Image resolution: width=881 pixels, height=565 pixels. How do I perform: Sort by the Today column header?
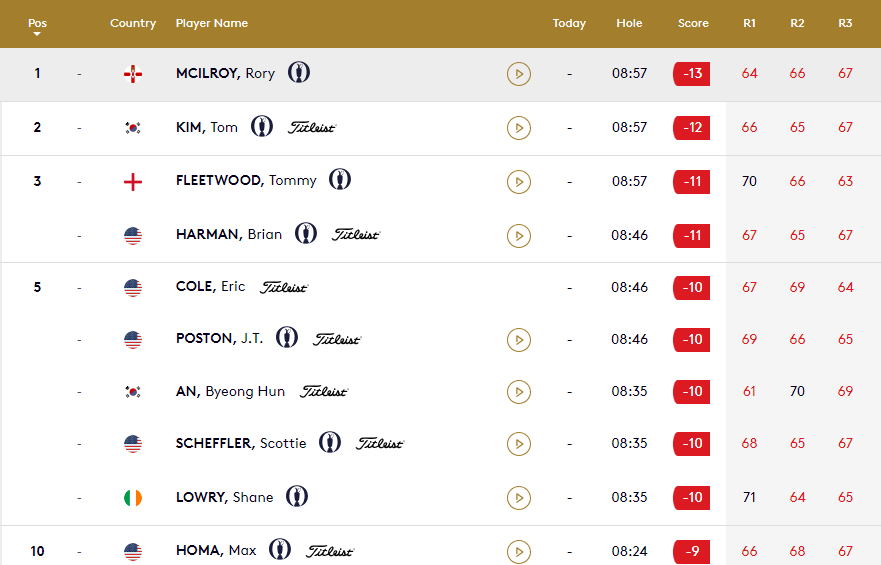tap(569, 23)
